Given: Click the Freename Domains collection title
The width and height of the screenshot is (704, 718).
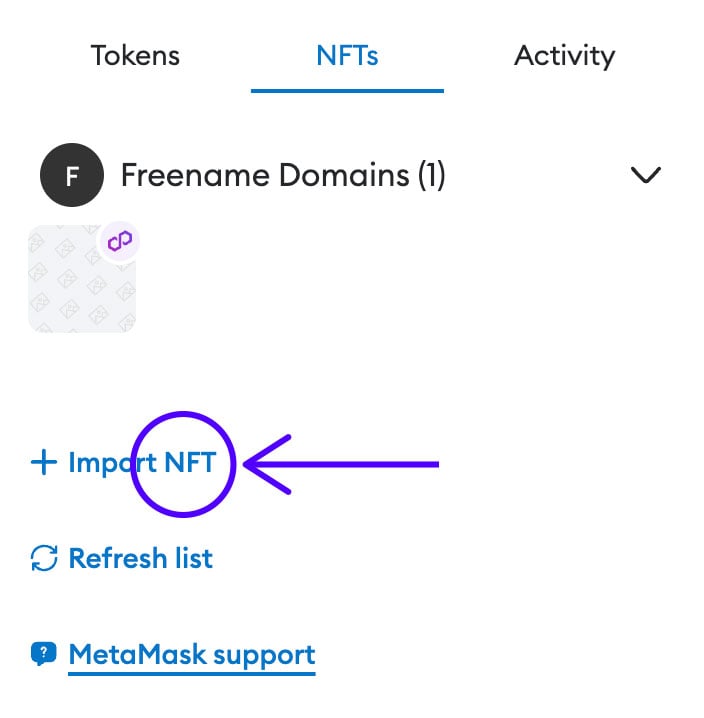Looking at the screenshot, I should tap(265, 176).
